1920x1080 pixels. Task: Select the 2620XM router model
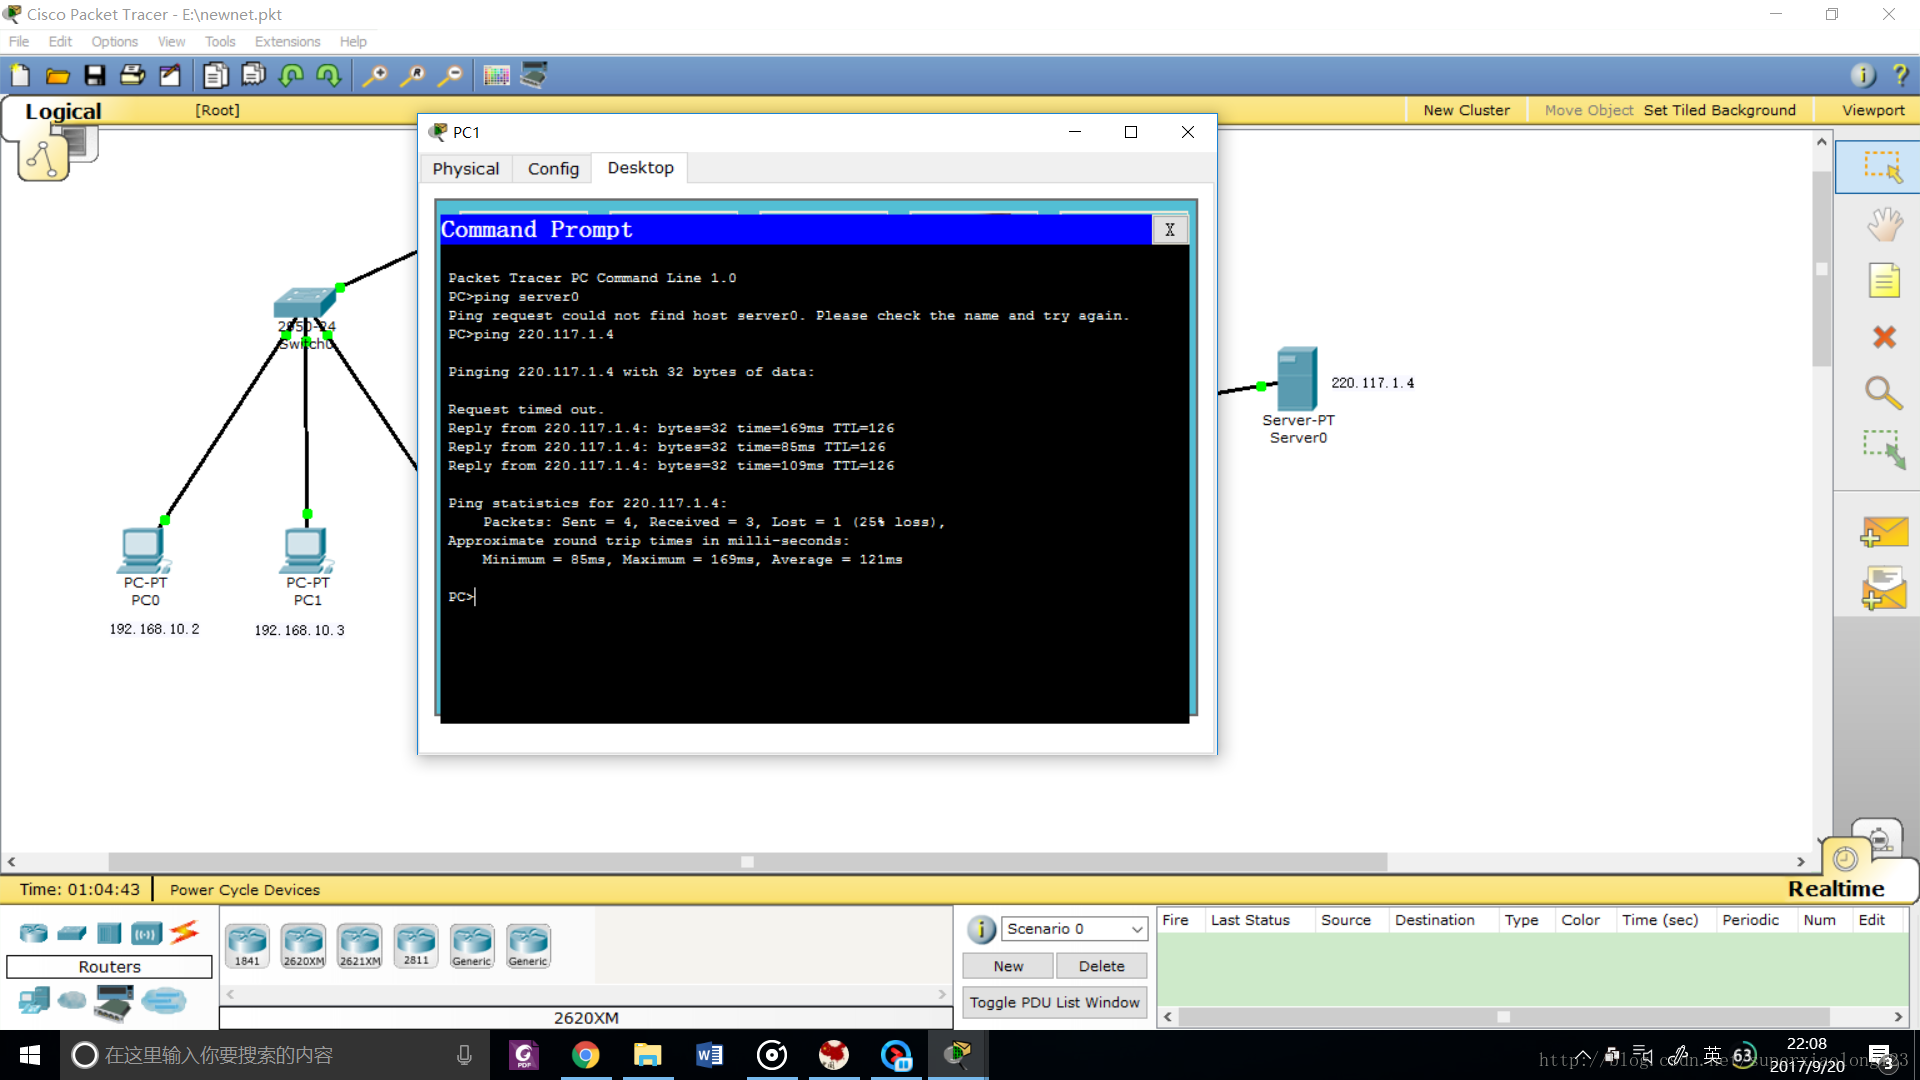point(303,945)
